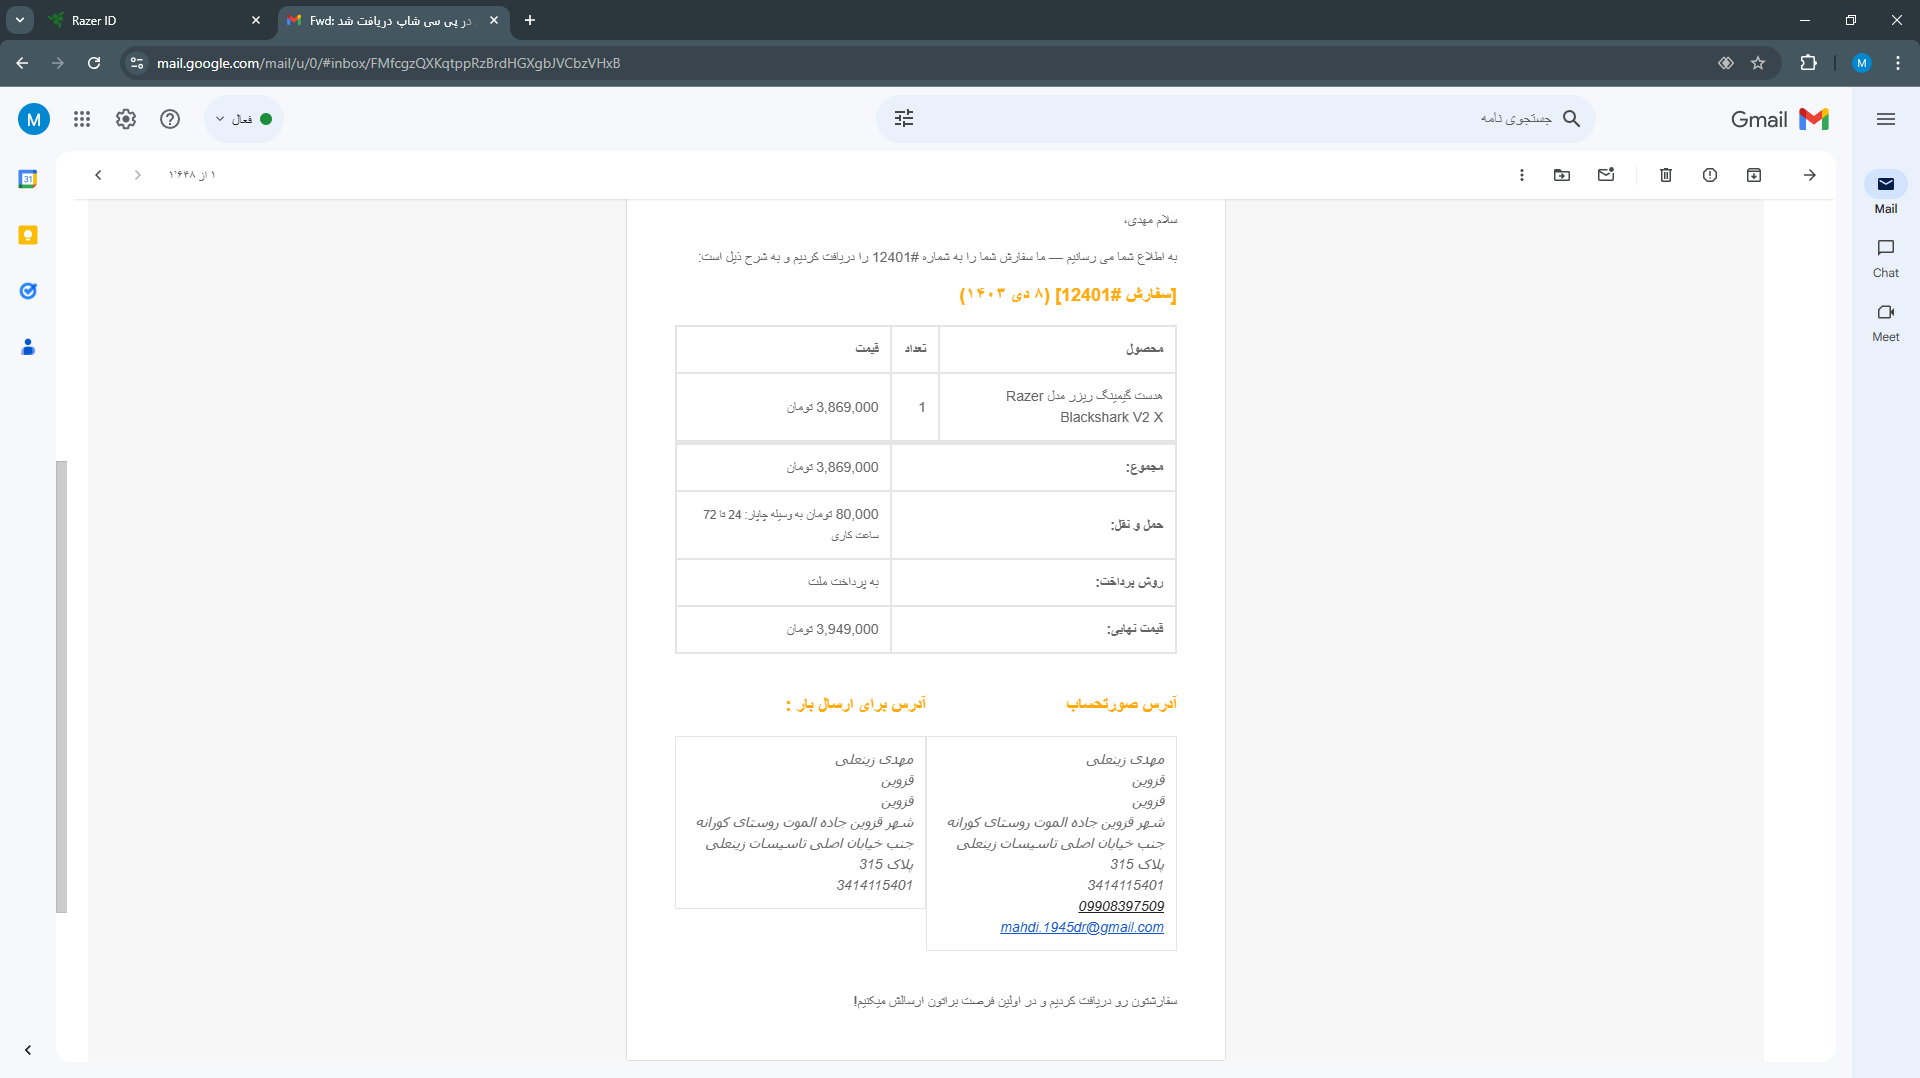Navigate back in browser
1920x1078 pixels.
point(22,63)
